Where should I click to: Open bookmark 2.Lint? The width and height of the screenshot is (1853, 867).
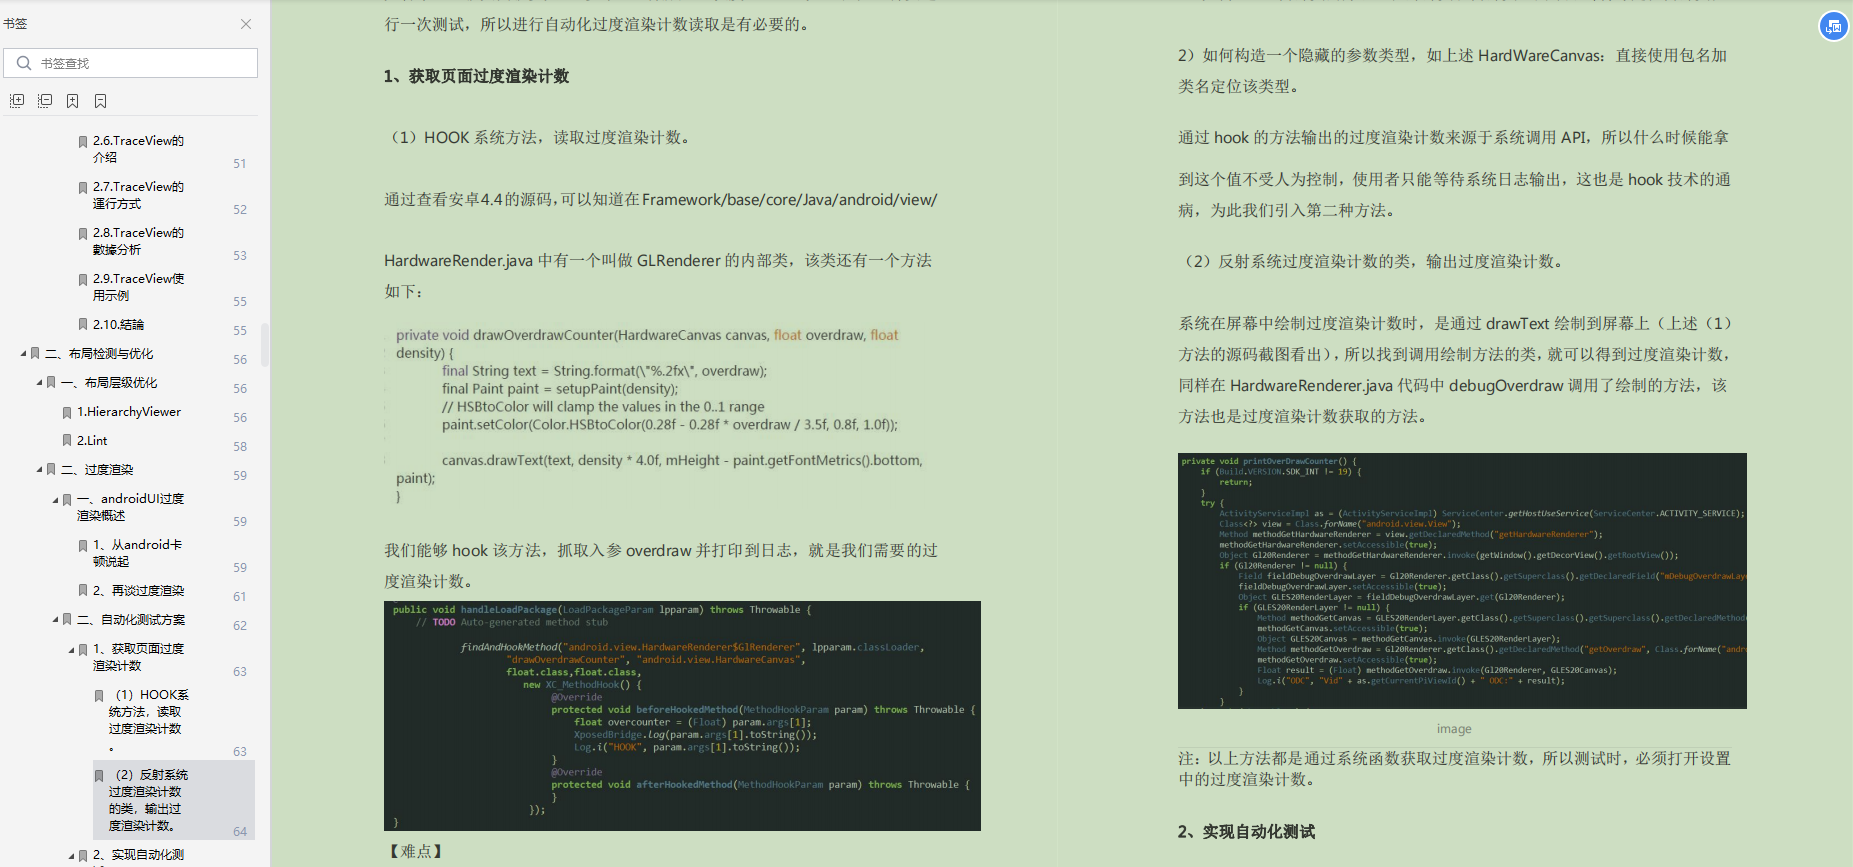(92, 440)
